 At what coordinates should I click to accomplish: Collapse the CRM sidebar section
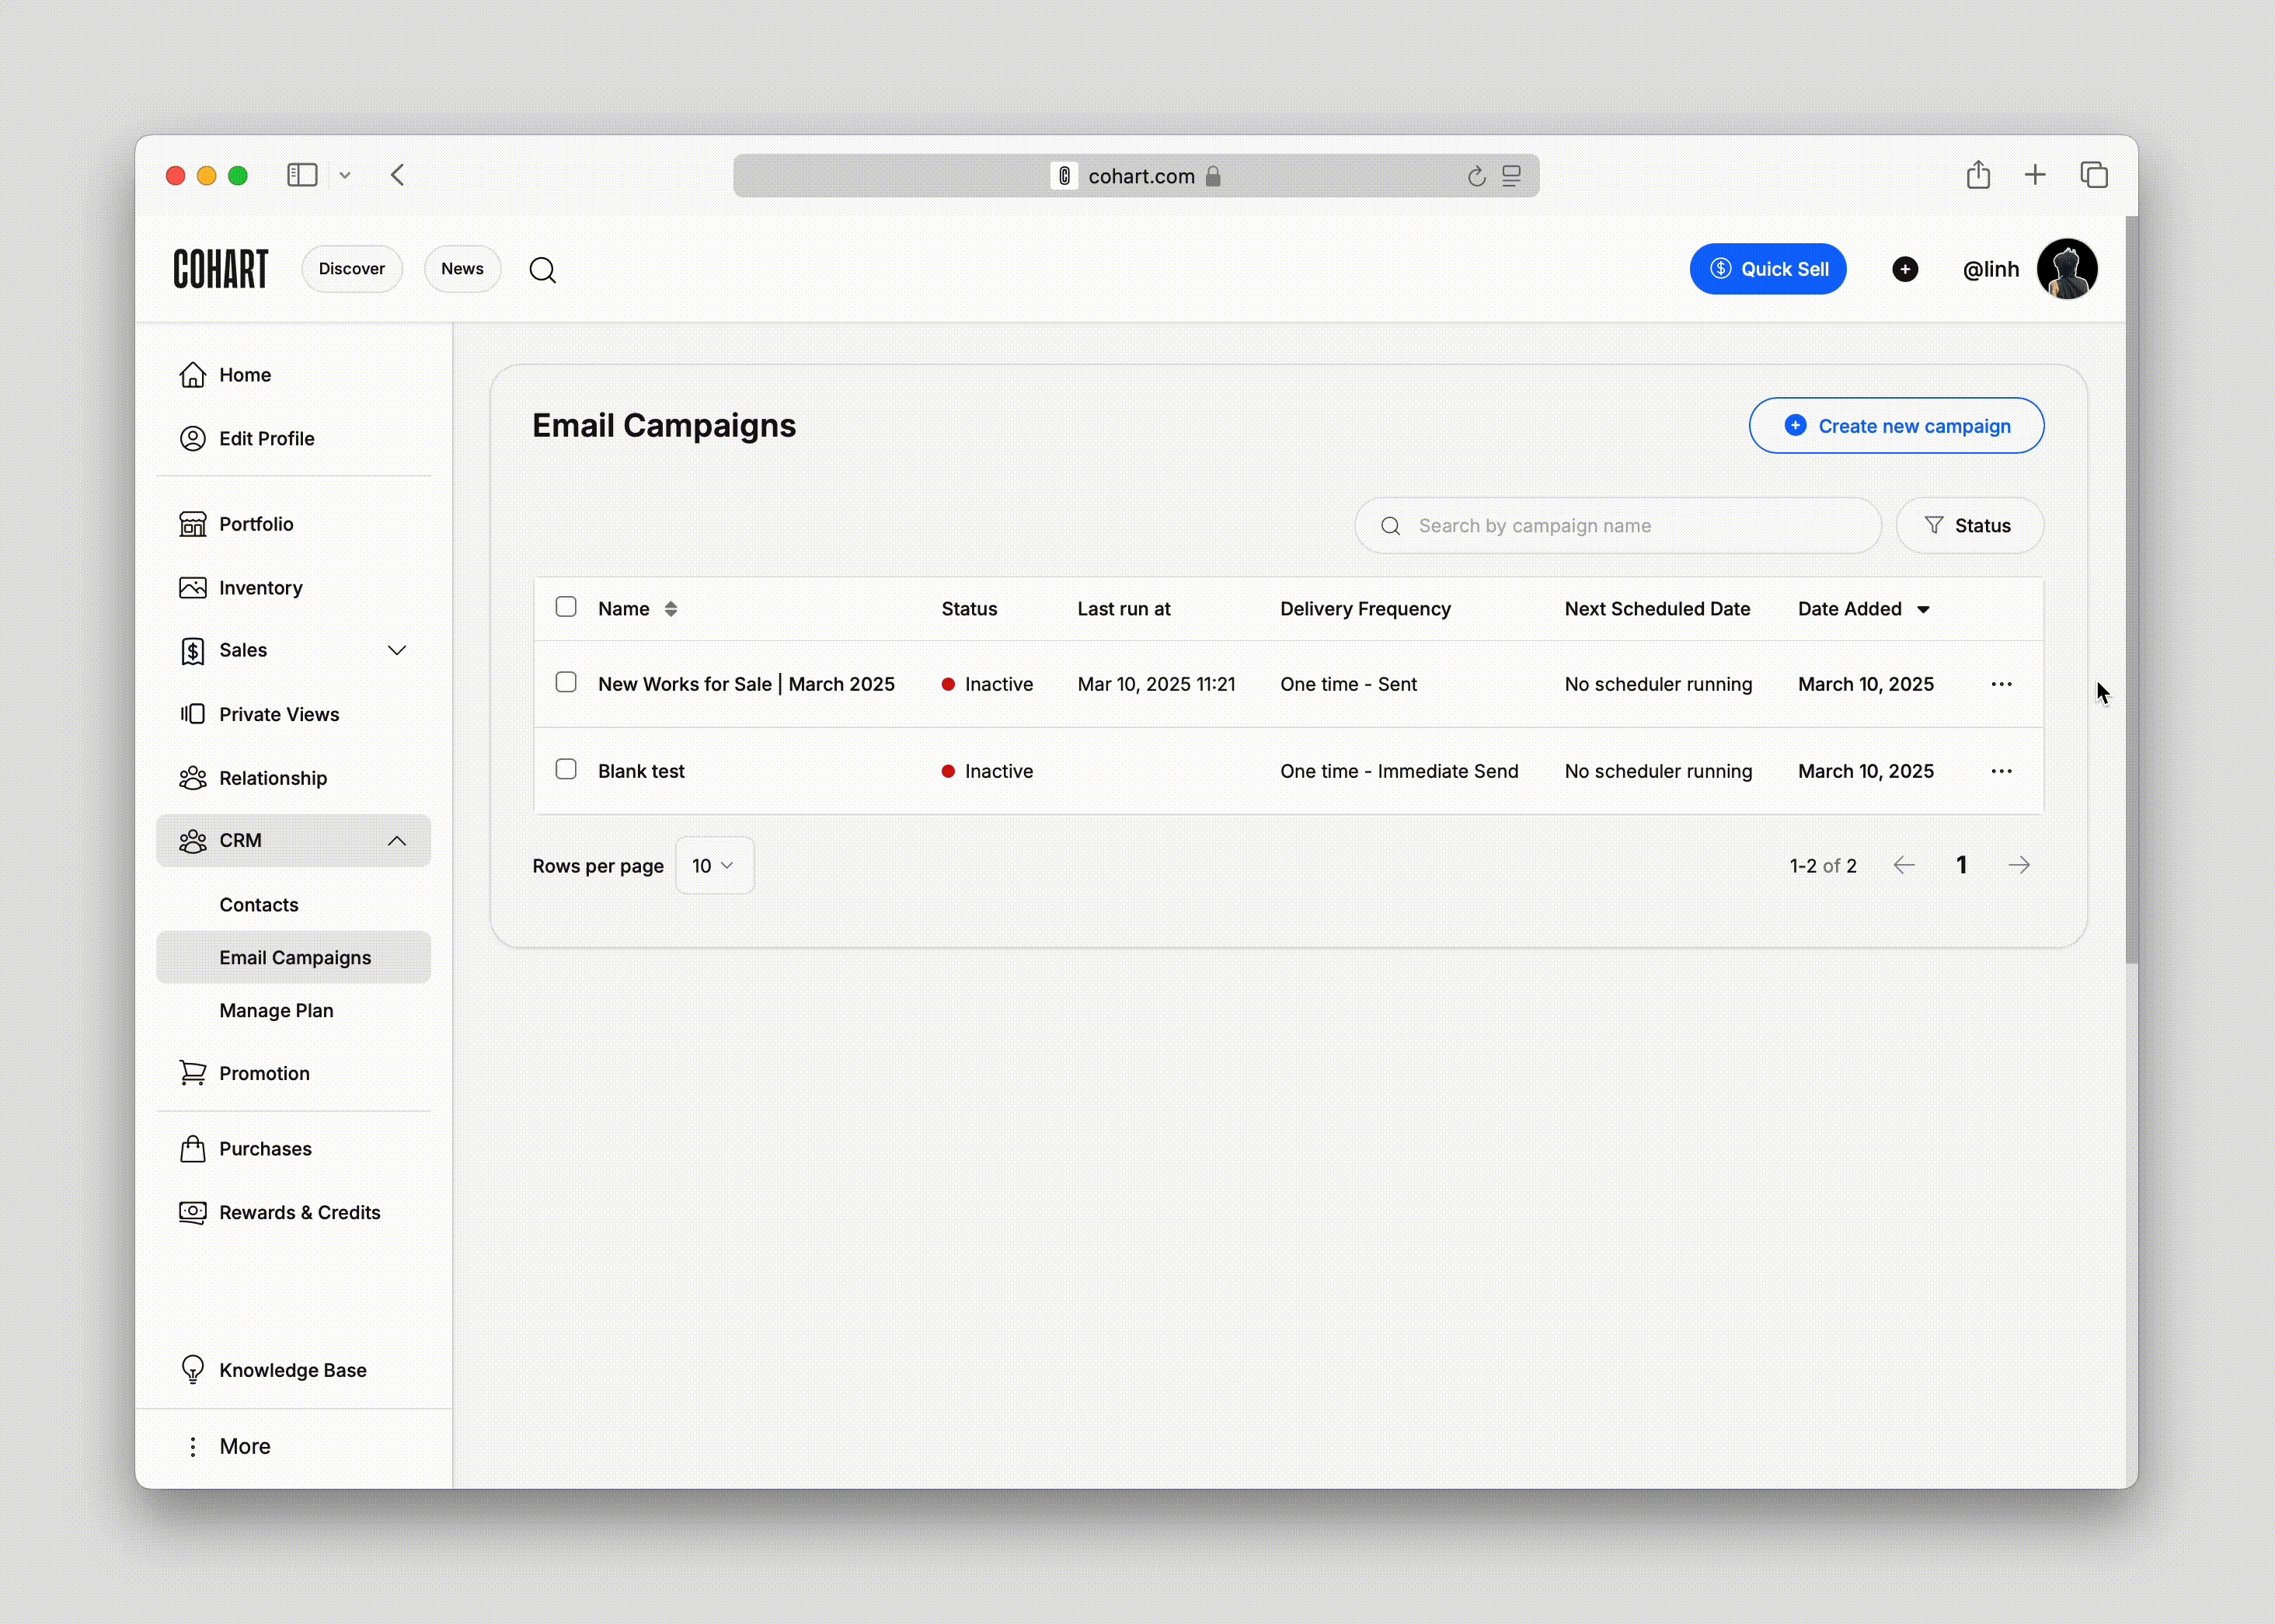(x=396, y=841)
